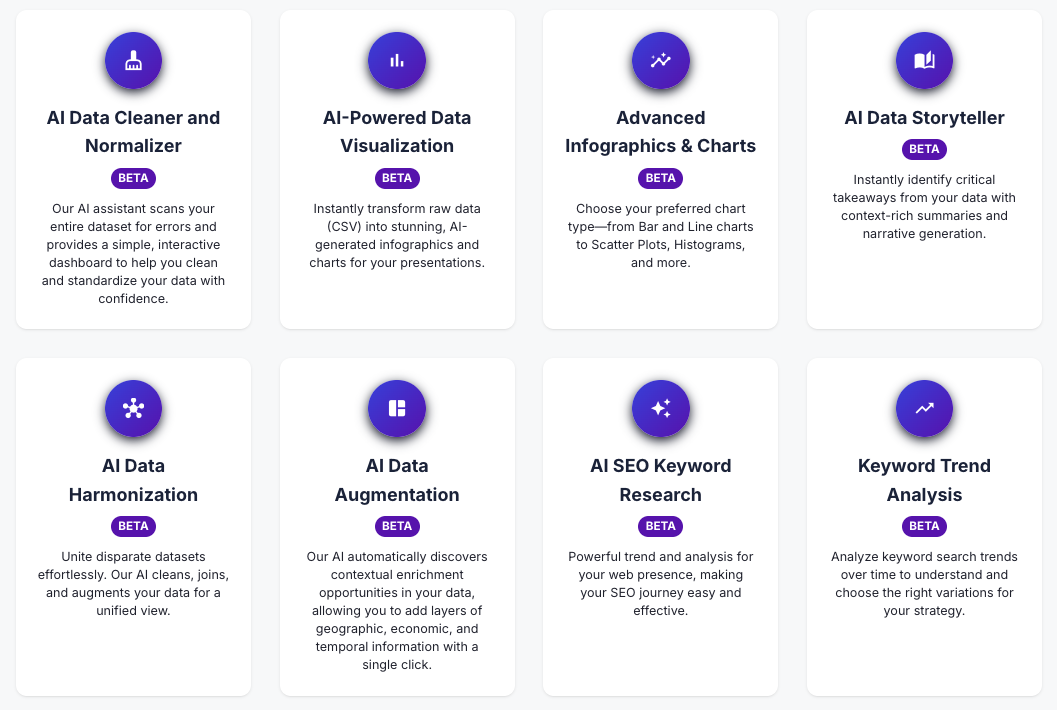Click the BETA badge under Keyword Trend Analysis
This screenshot has height=710, width=1057.
pyautogui.click(x=924, y=526)
